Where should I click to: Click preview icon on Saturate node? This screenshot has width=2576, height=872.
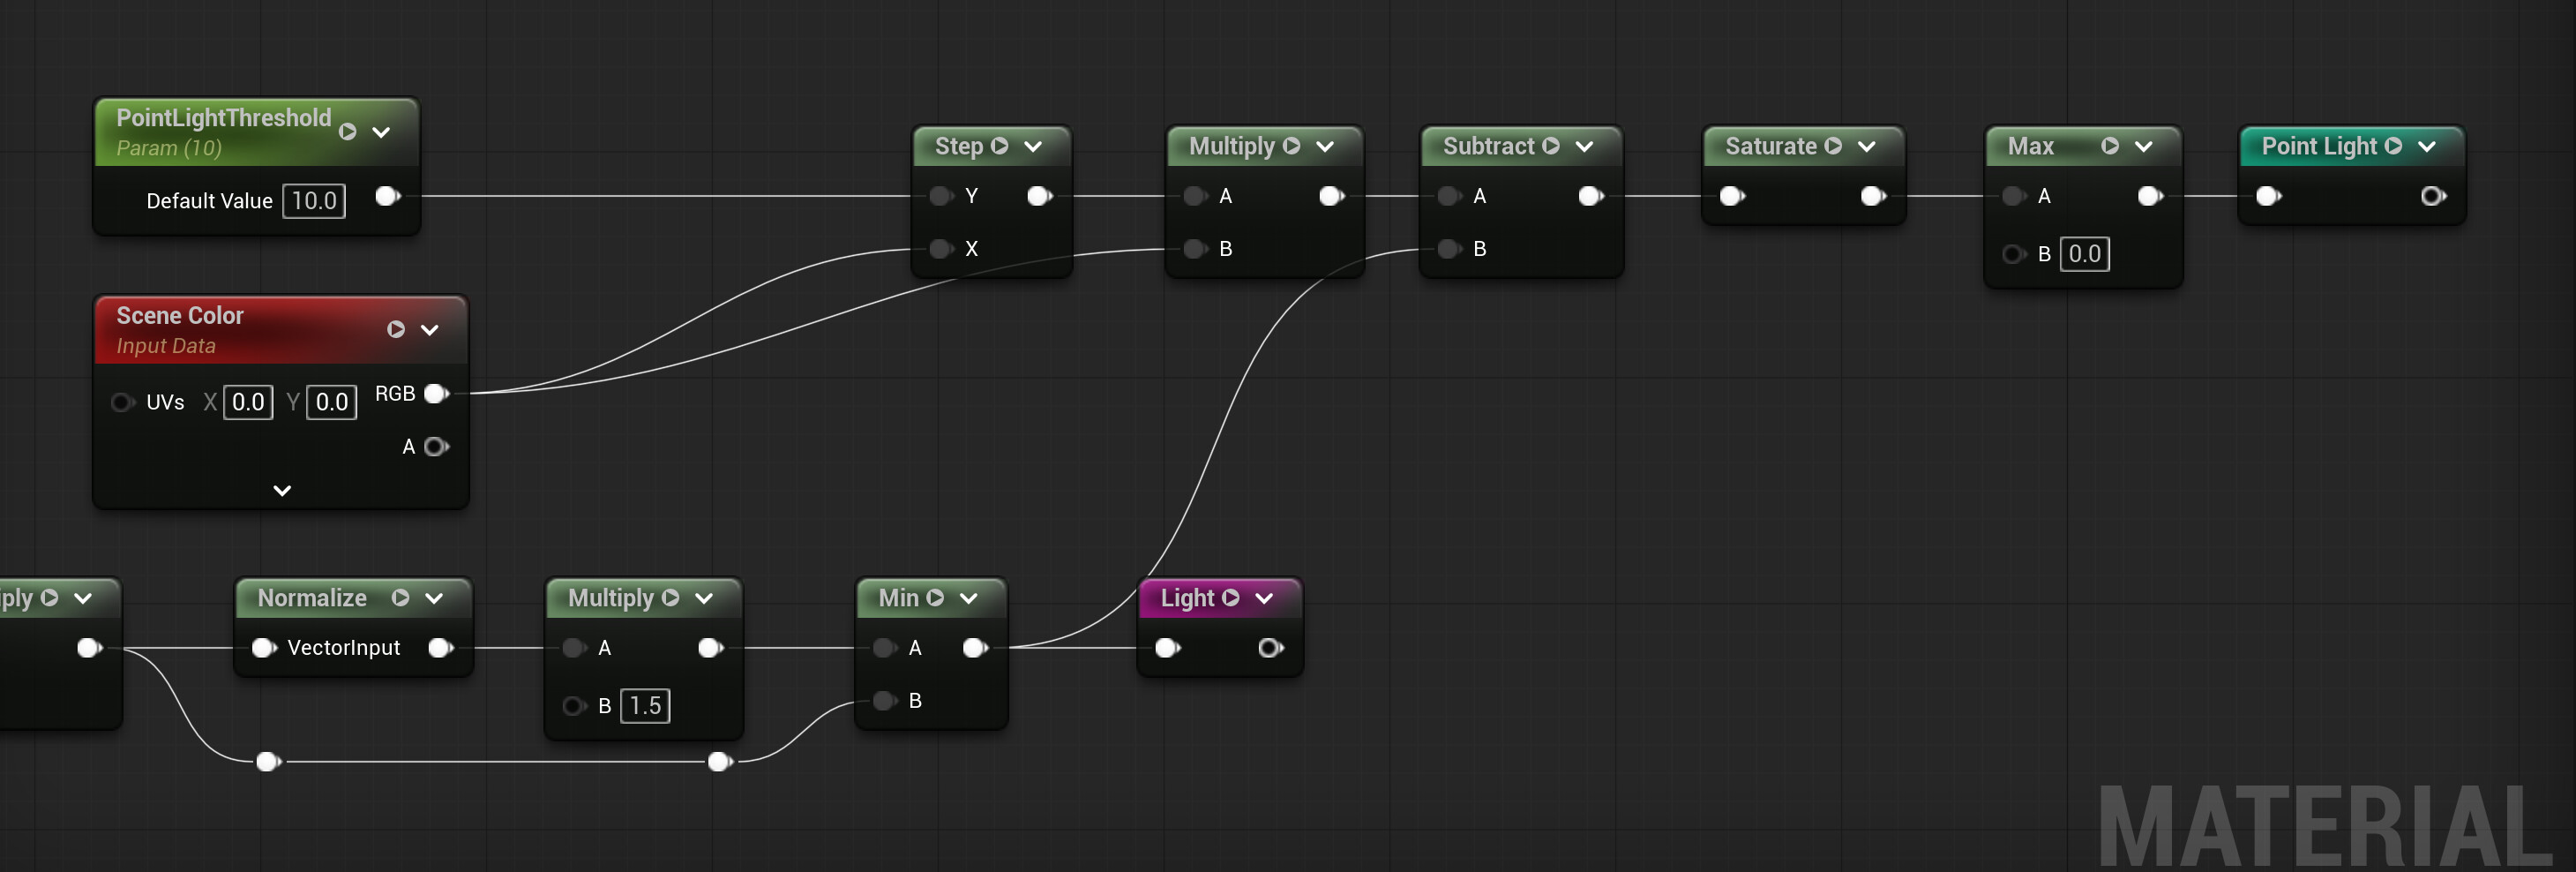(1832, 146)
